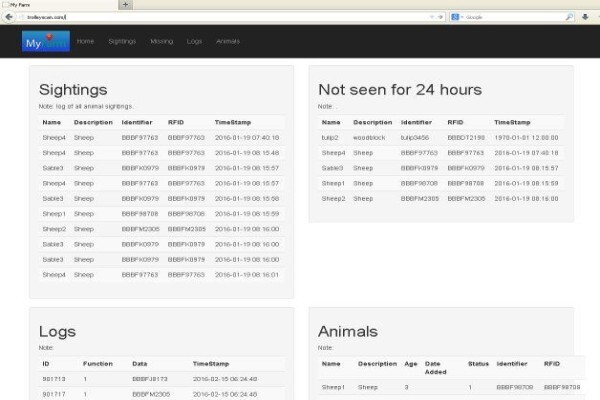This screenshot has width=600, height=400.
Task: Click Age column header in Animals table
Action: click(411, 364)
